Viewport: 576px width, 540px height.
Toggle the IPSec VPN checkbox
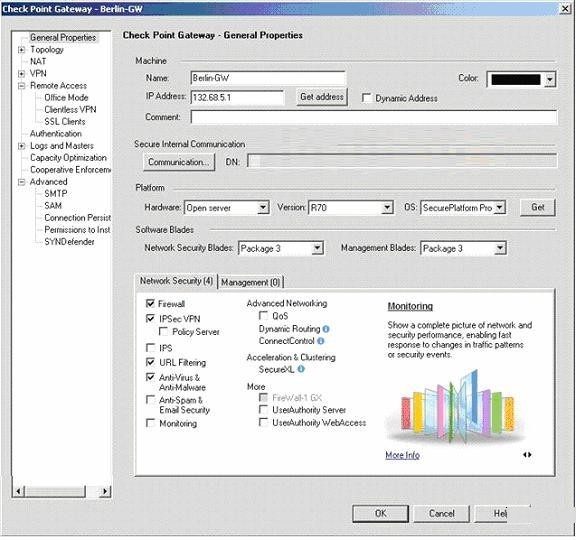150,318
